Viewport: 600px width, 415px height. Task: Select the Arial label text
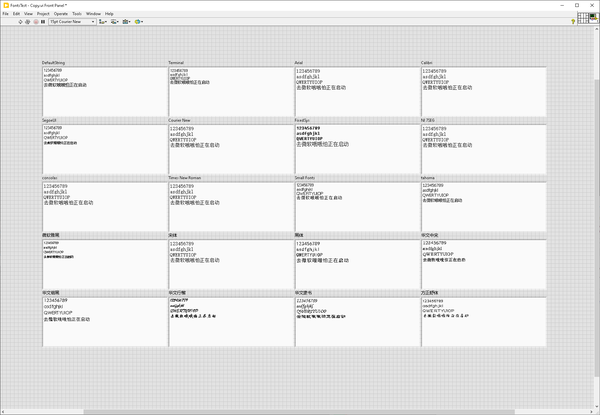point(298,63)
